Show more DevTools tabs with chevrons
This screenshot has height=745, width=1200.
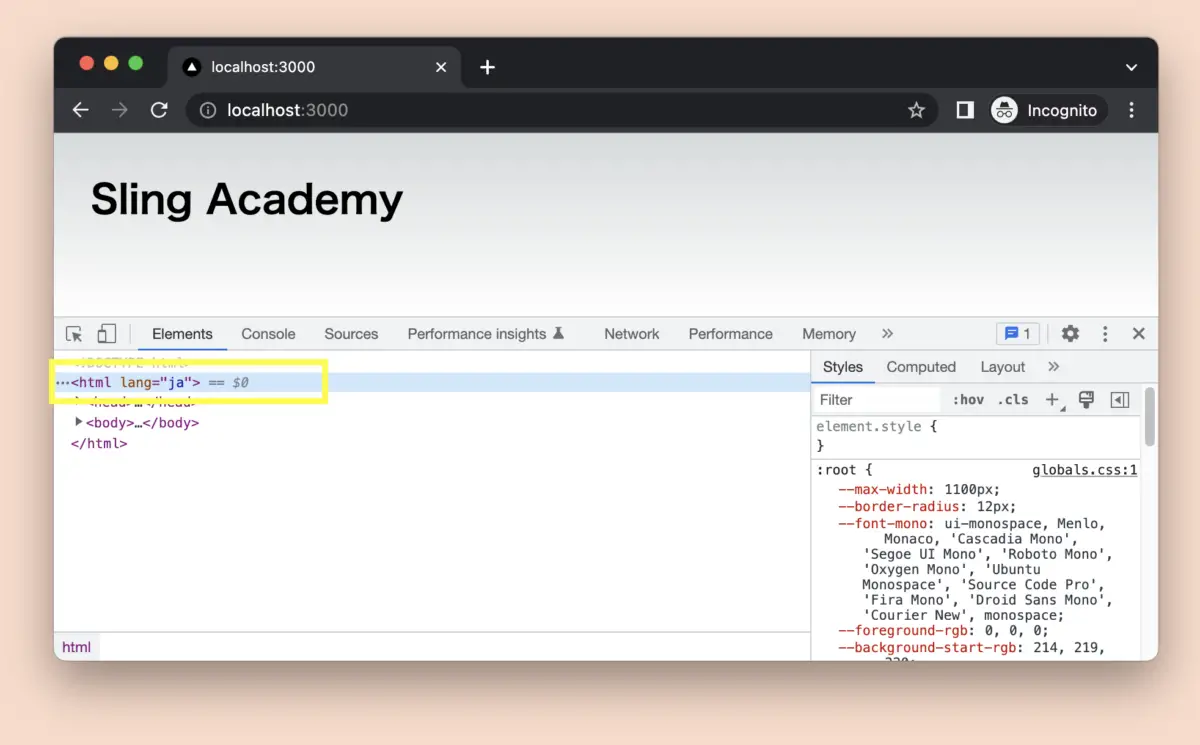click(887, 334)
